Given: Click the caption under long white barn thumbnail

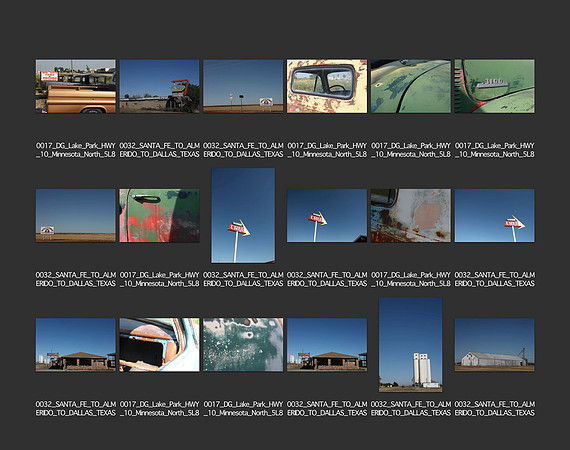Looking at the screenshot, I should (x=494, y=409).
